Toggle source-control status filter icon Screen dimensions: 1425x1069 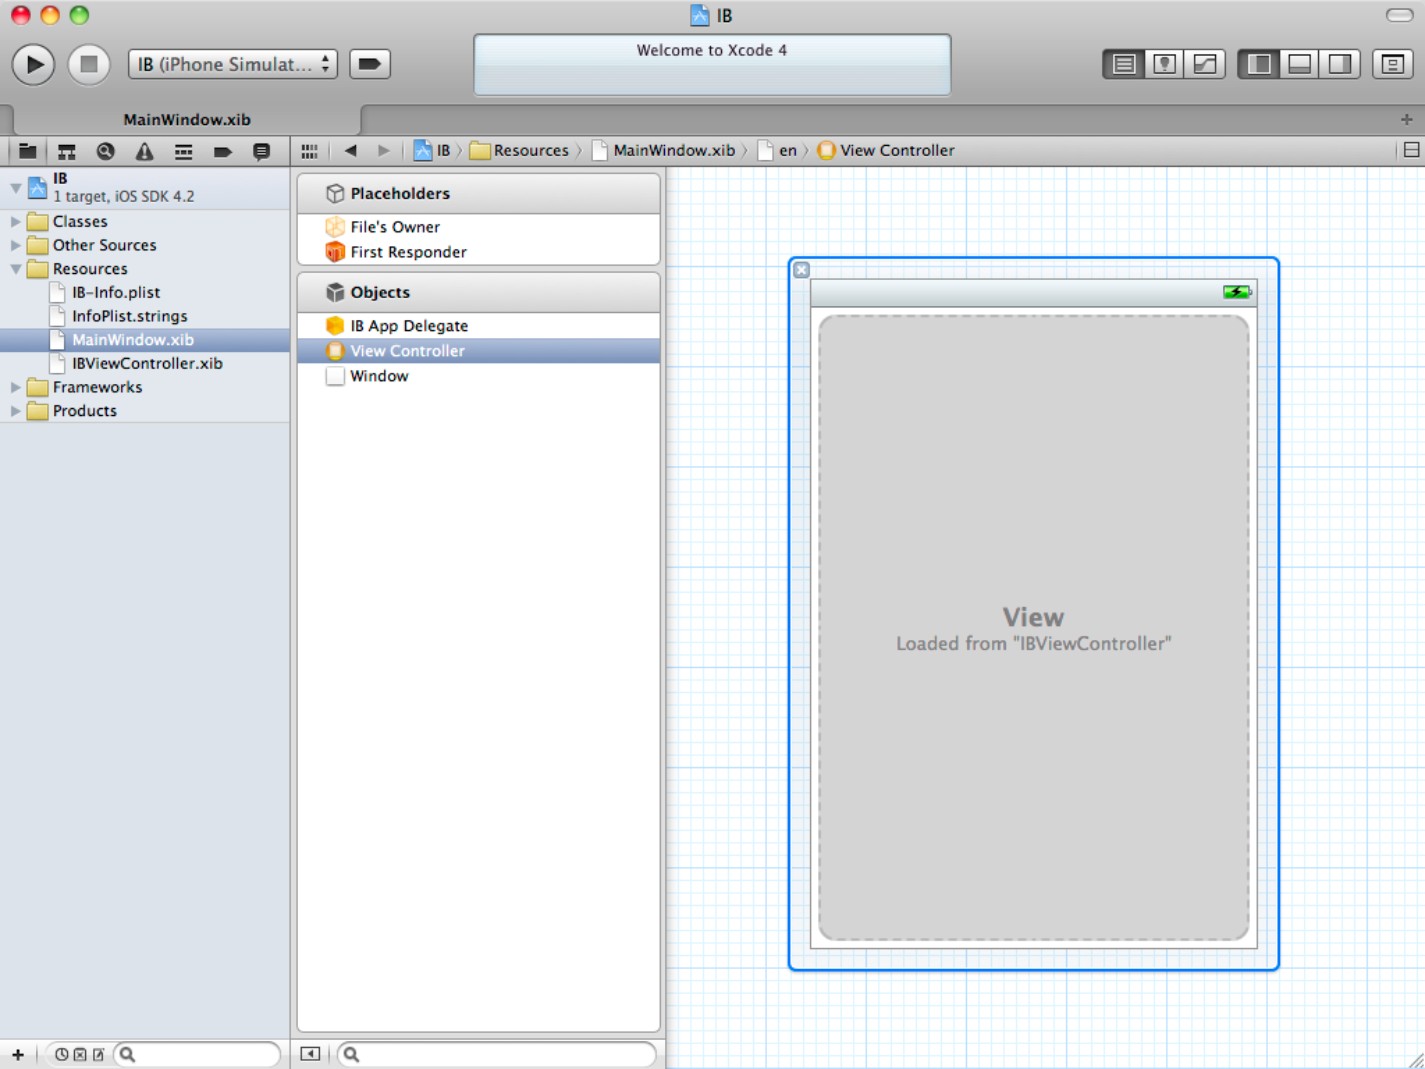click(x=80, y=1054)
